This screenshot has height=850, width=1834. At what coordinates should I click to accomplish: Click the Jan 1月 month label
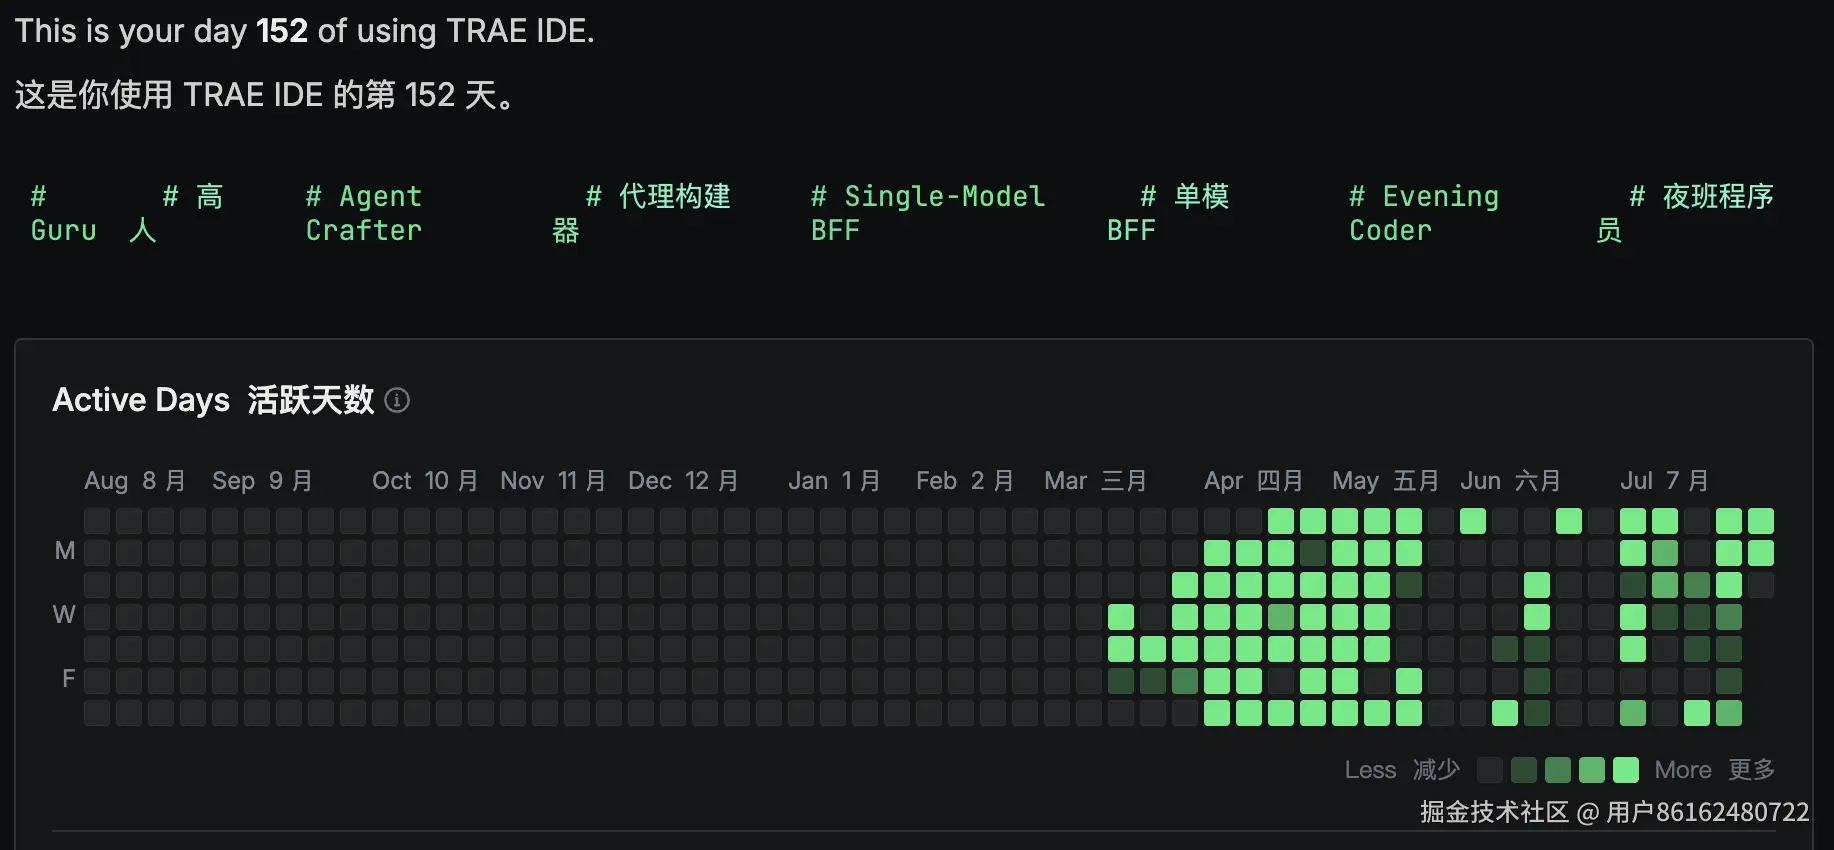834,481
